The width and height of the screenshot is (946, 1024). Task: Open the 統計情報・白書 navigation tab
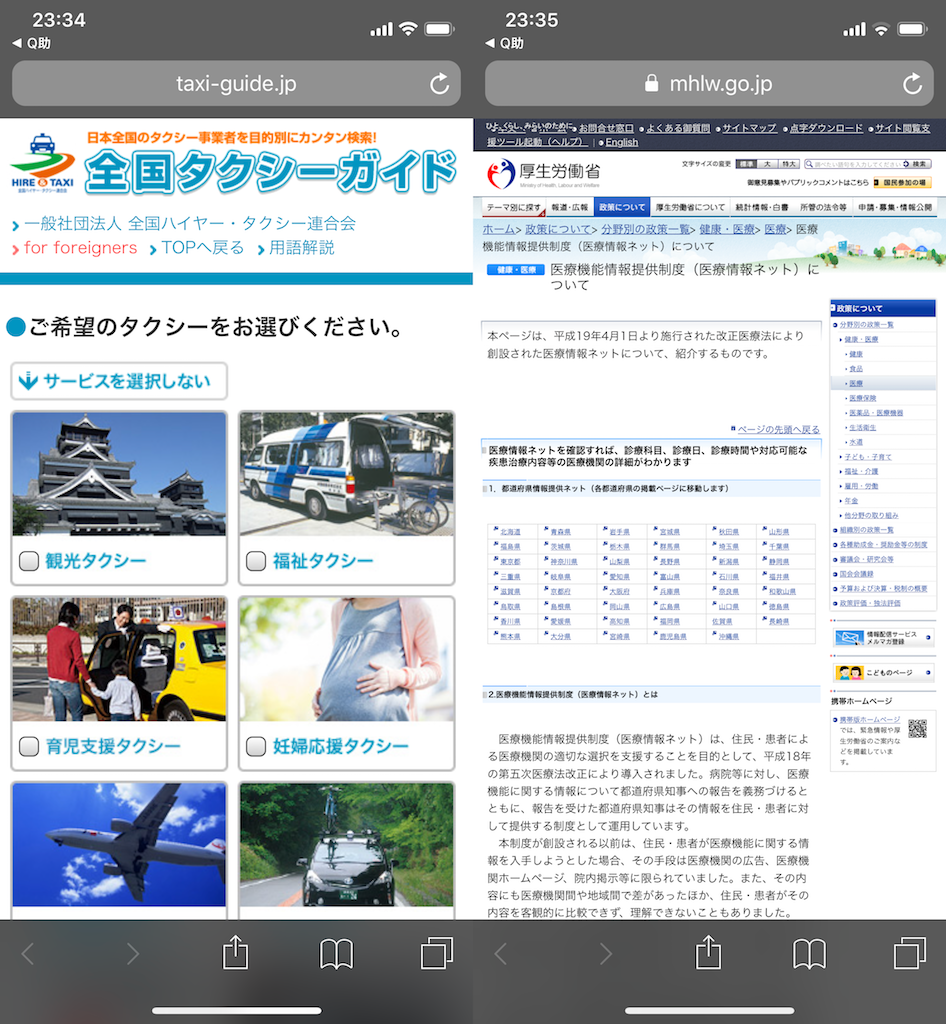(x=762, y=207)
